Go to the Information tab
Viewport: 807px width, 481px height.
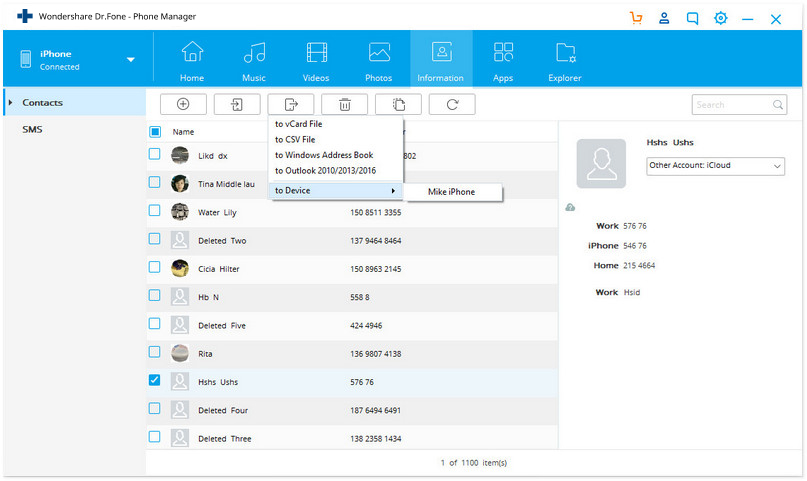441,58
